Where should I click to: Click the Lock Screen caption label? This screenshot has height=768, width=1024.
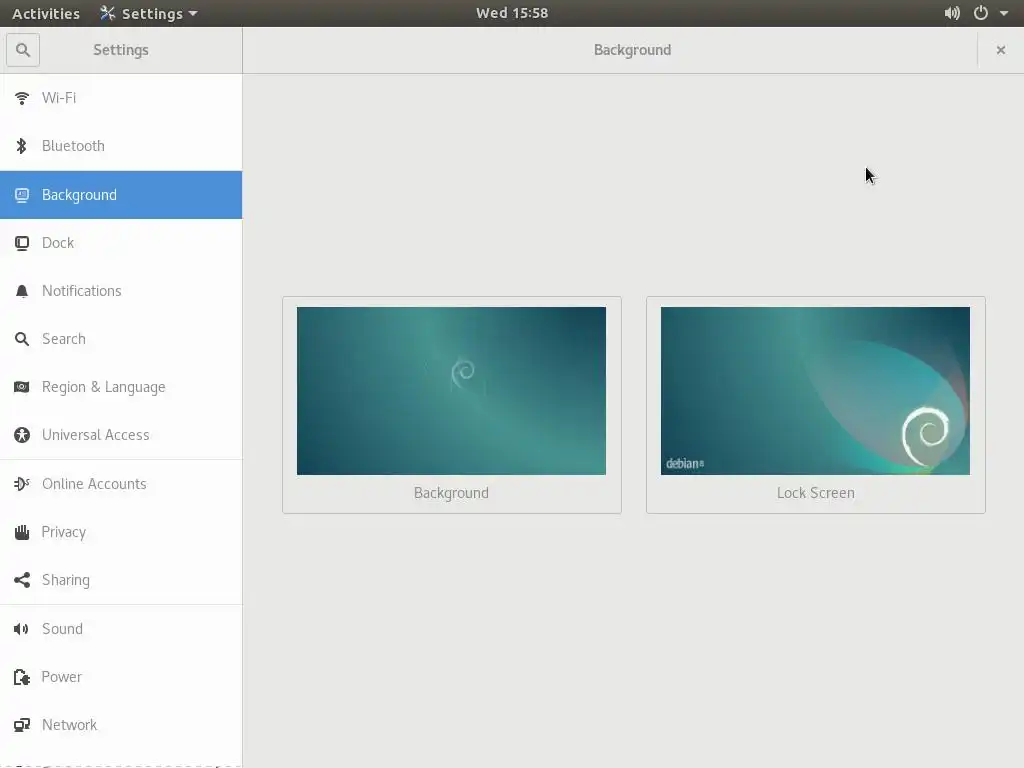[x=816, y=493]
